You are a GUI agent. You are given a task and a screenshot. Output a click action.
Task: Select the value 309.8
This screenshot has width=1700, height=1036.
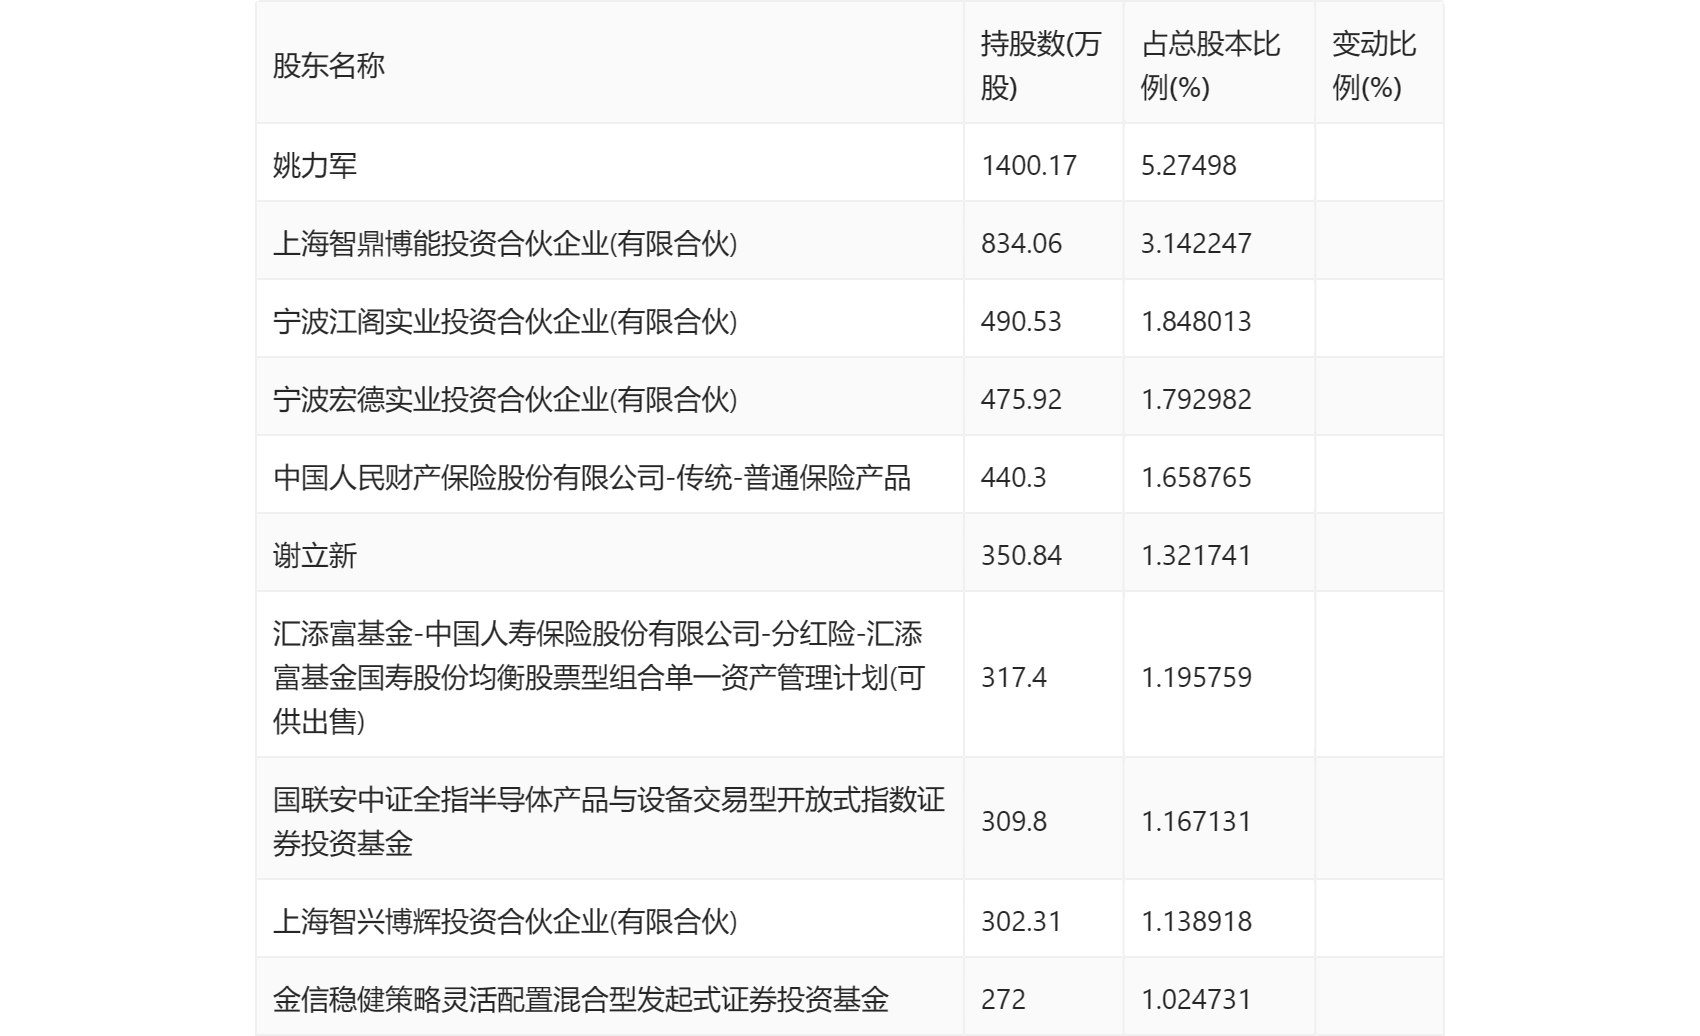1014,821
